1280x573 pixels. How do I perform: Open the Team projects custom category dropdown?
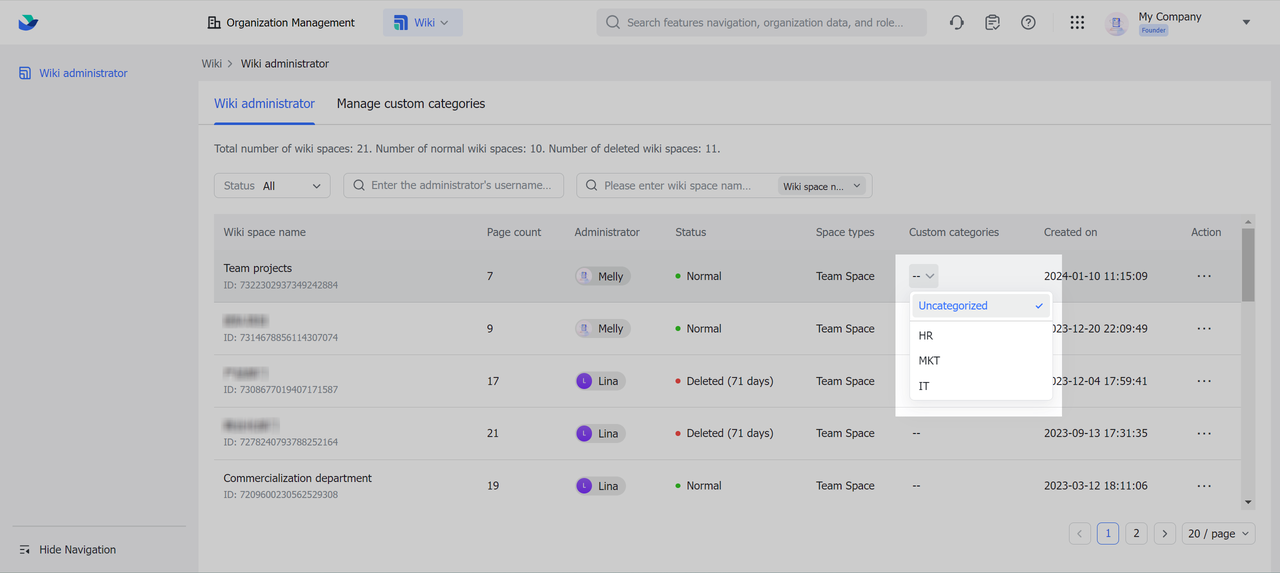pos(923,276)
